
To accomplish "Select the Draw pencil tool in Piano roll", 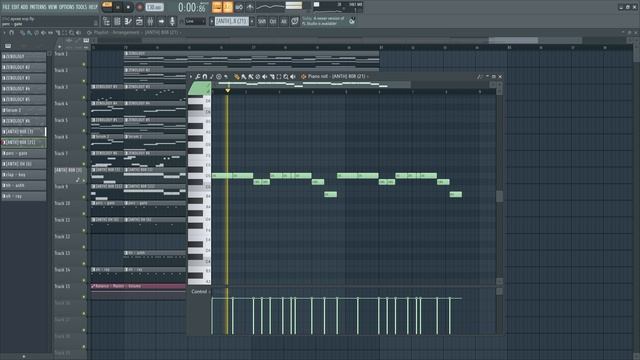I will 237,77.
